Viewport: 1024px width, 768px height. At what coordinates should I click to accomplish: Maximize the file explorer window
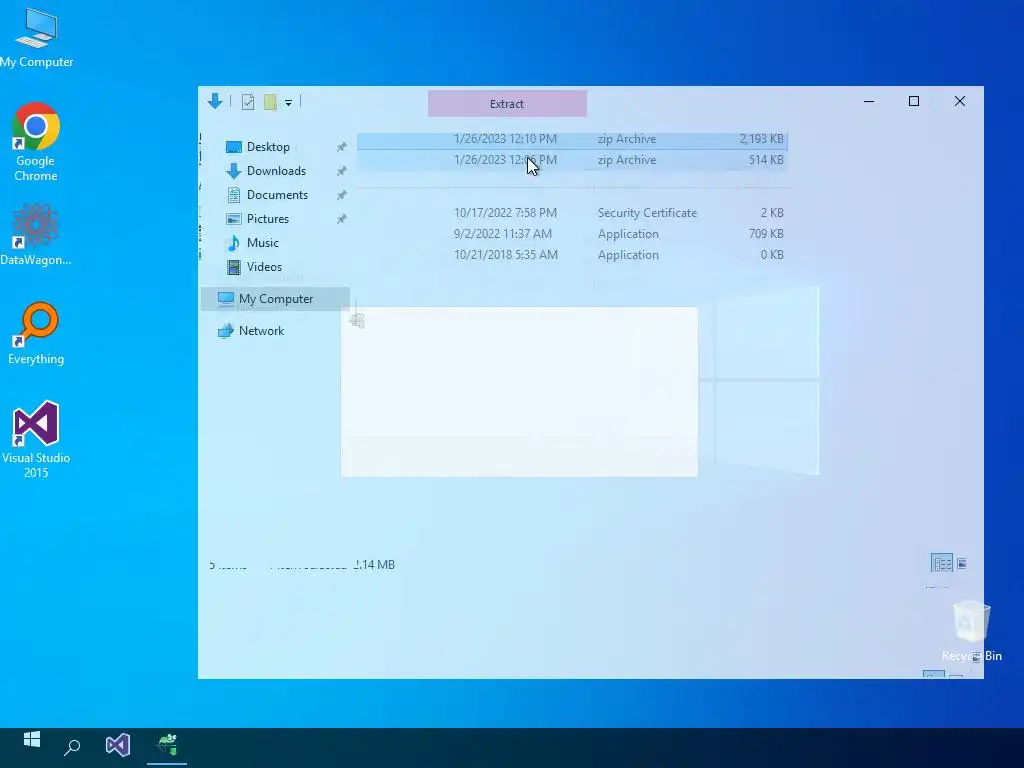(x=914, y=101)
